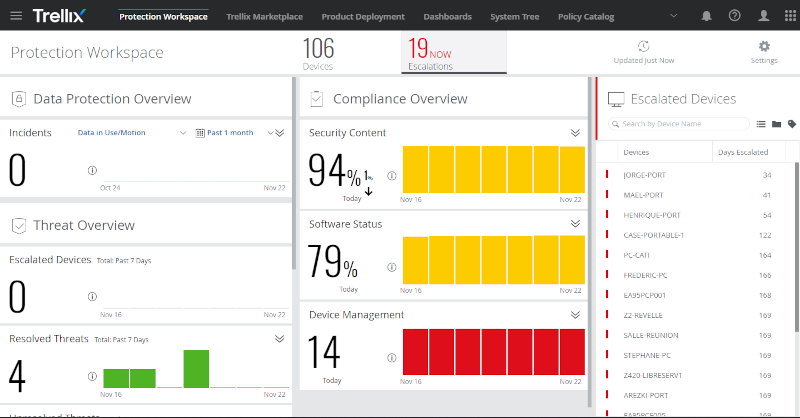Click the tallest green Resolved Threats bar
The width and height of the screenshot is (800, 418).
(196, 368)
